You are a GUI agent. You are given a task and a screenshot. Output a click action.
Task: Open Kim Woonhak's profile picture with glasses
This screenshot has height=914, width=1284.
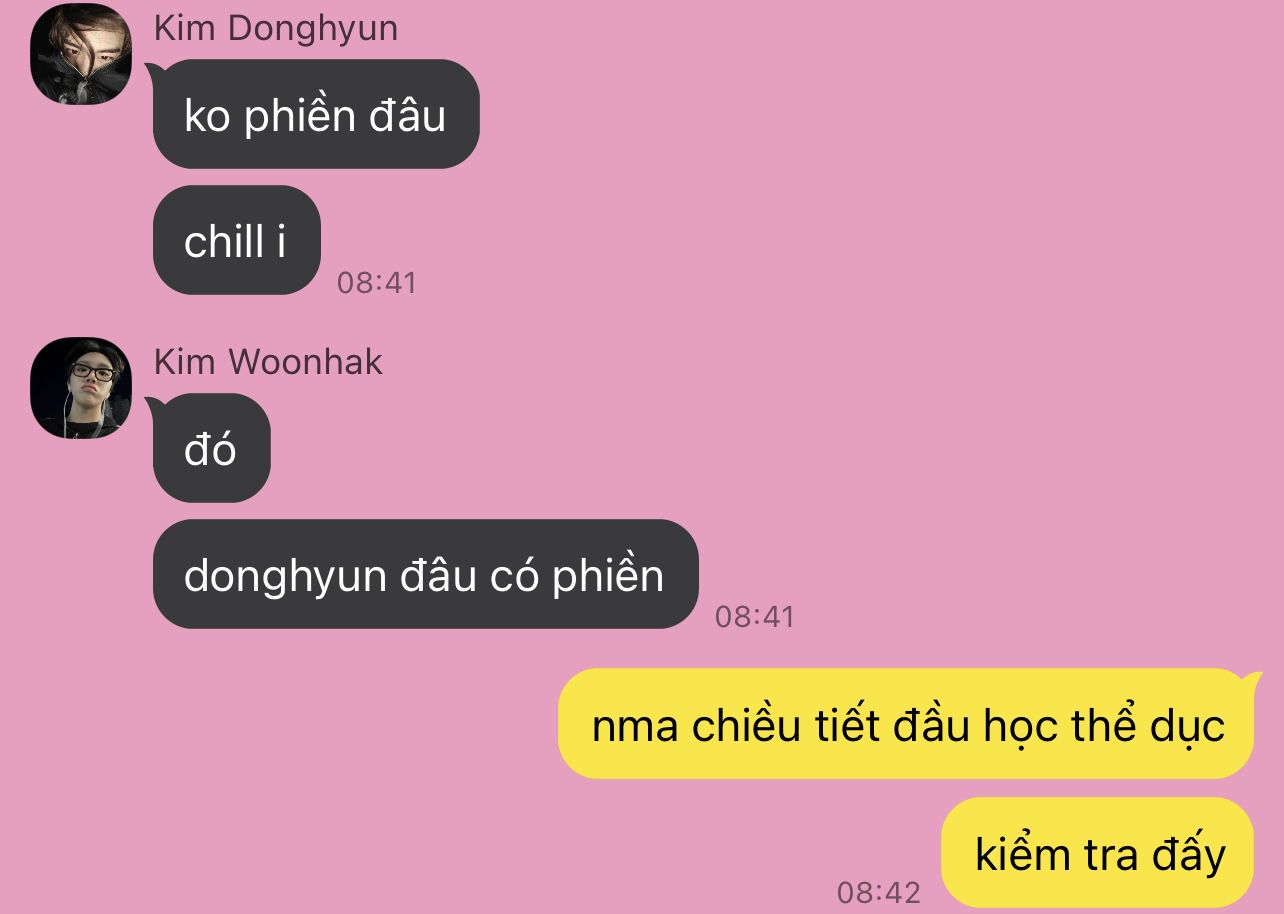(x=81, y=388)
